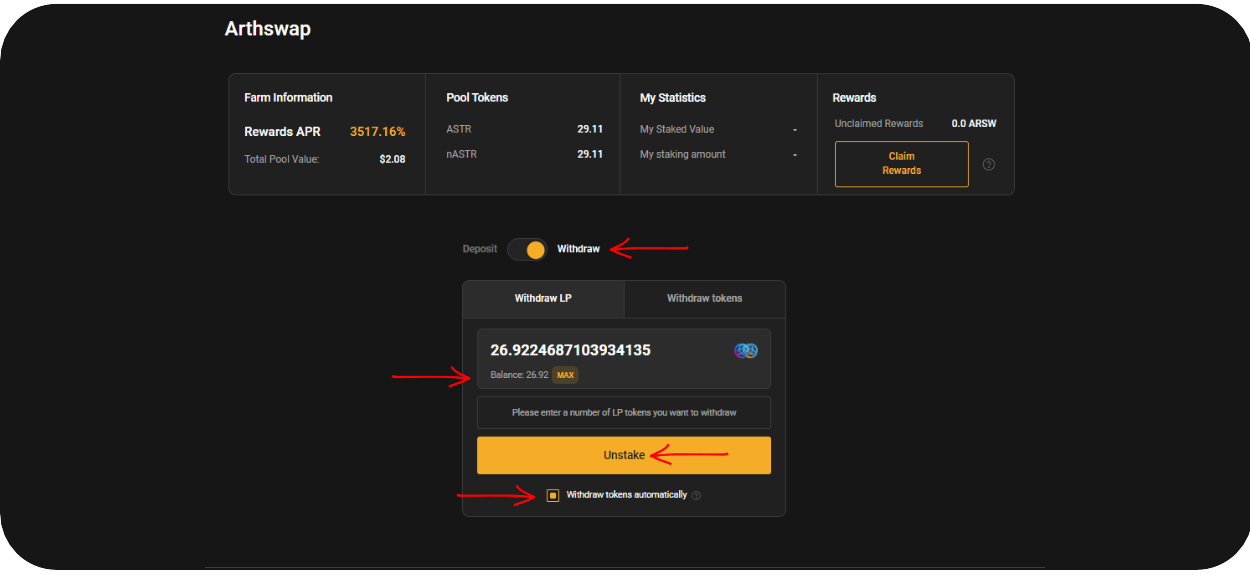The height and width of the screenshot is (575, 1250).
Task: Click the ASTR pool token row
Action: (523, 129)
